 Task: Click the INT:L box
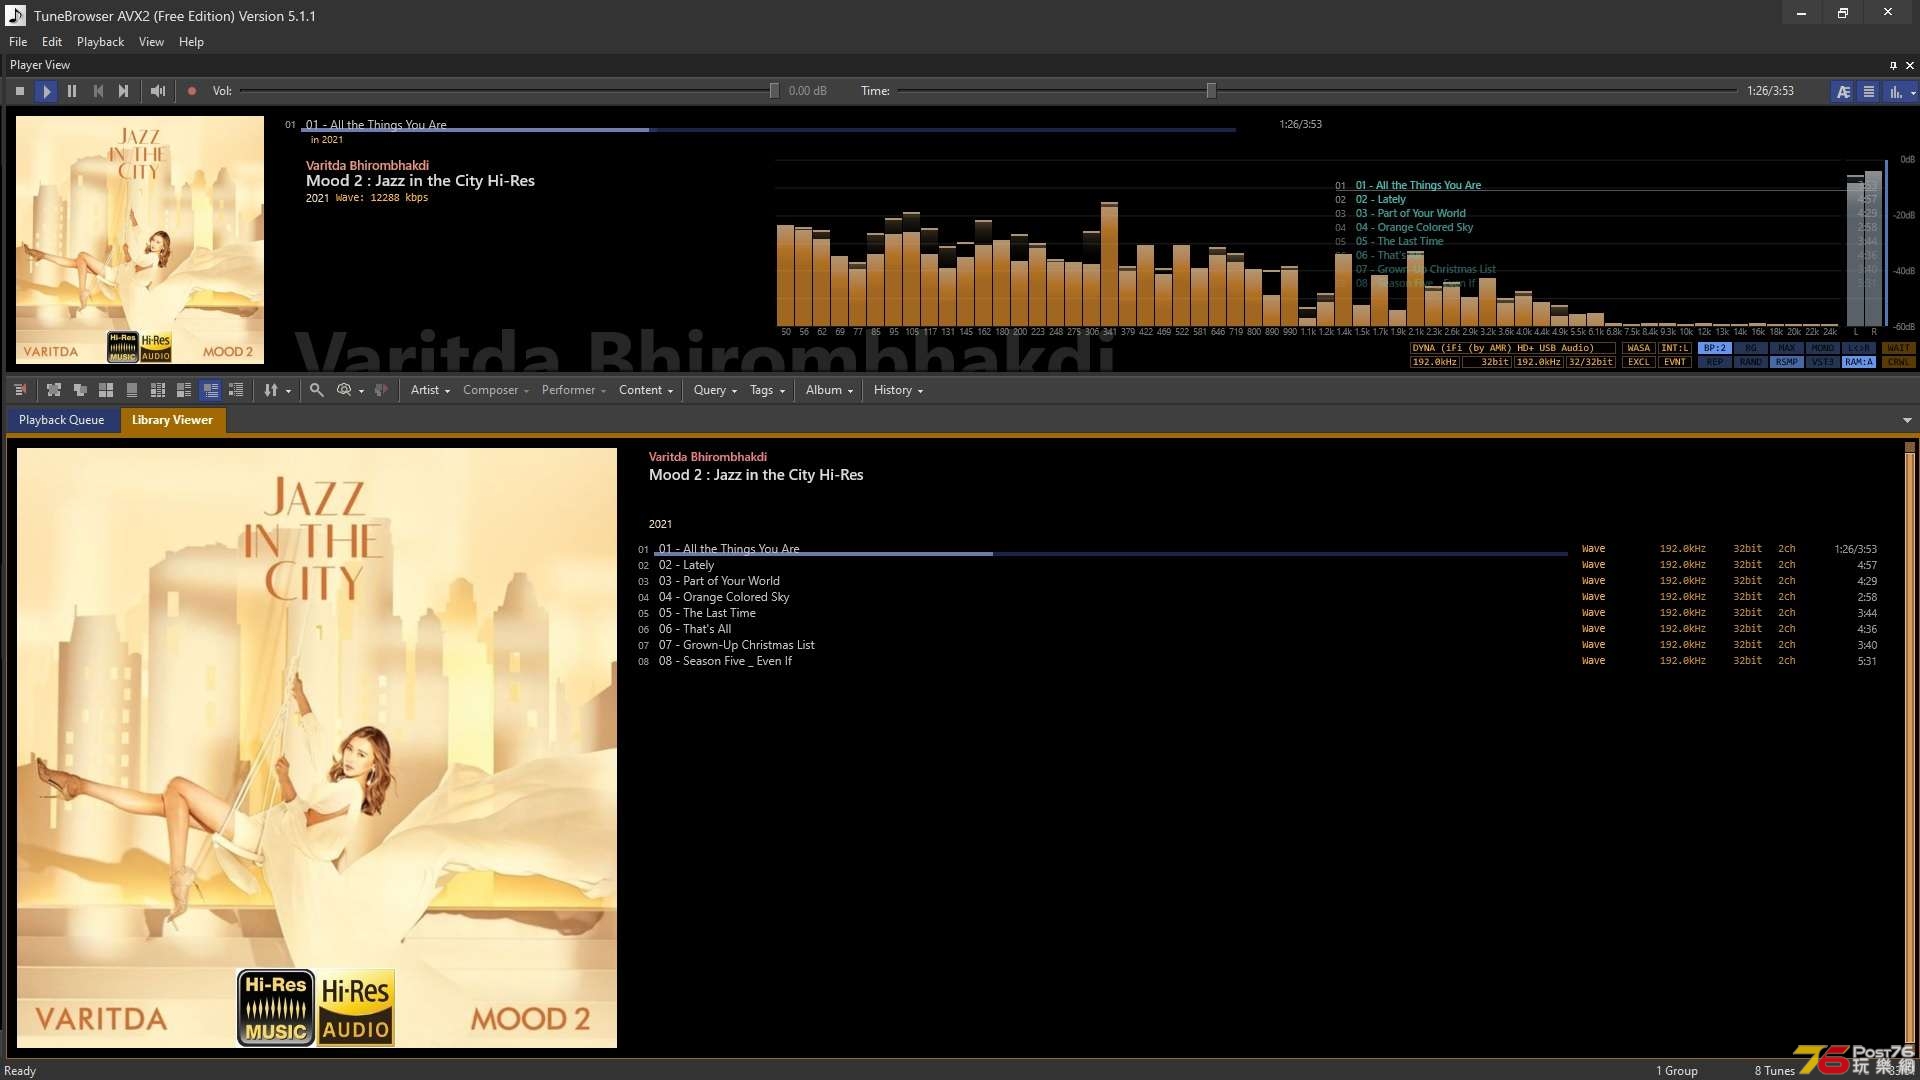tap(1674, 348)
